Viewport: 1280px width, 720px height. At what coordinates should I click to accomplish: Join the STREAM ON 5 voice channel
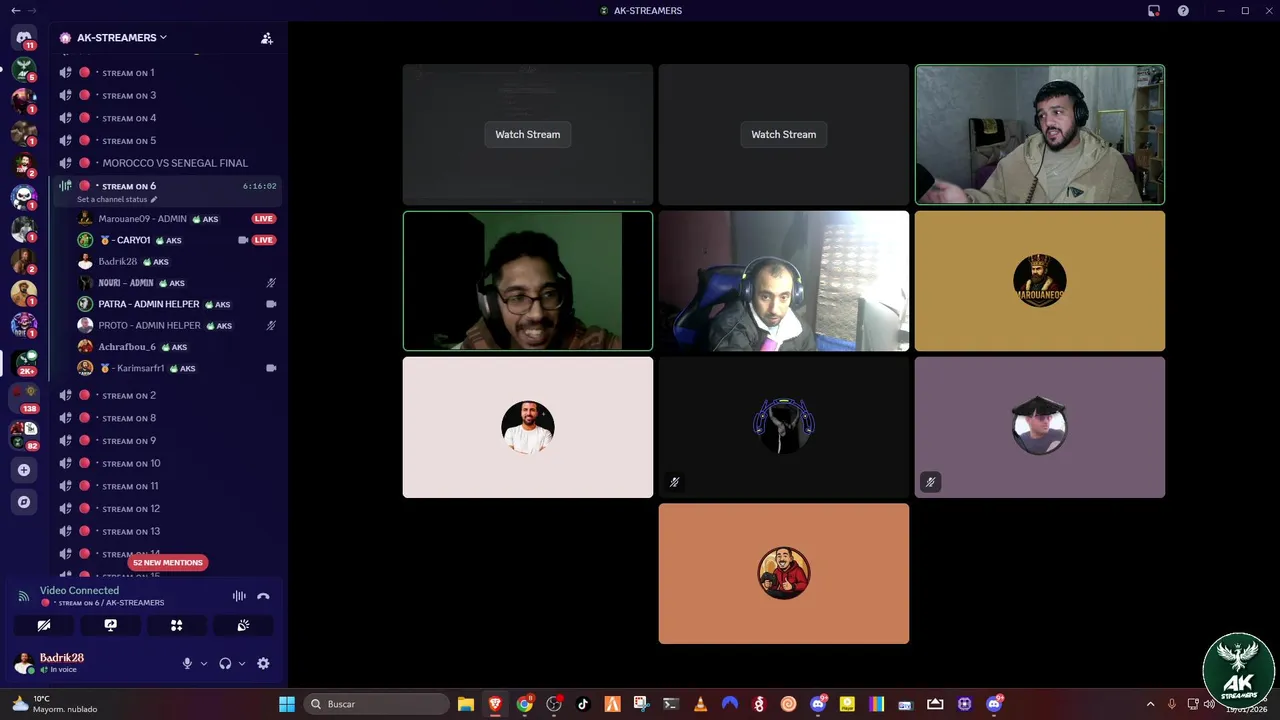[x=167, y=141]
